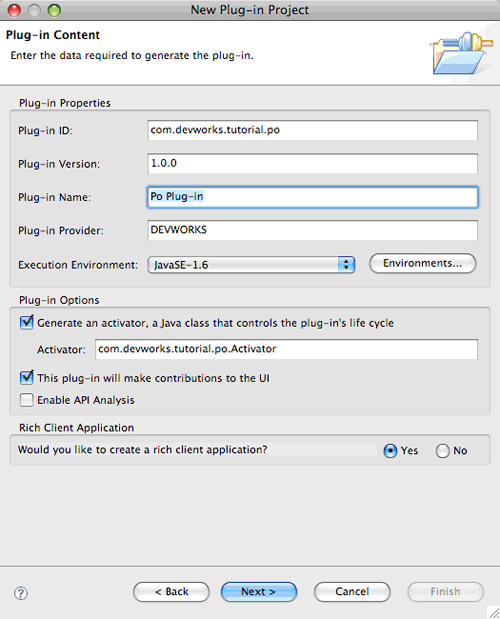500x619 pixels.
Task: Open the Execution Environment JavaSE-1.6 dropdown
Action: click(251, 264)
